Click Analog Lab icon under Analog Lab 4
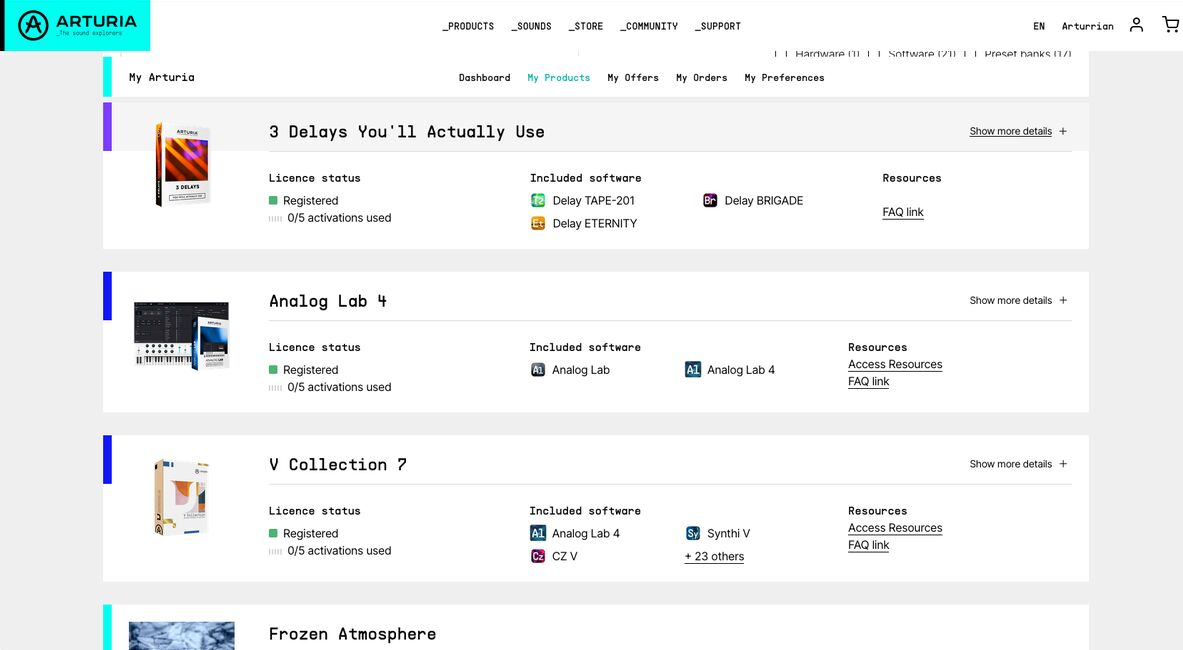This screenshot has width=1183, height=650. (538, 370)
